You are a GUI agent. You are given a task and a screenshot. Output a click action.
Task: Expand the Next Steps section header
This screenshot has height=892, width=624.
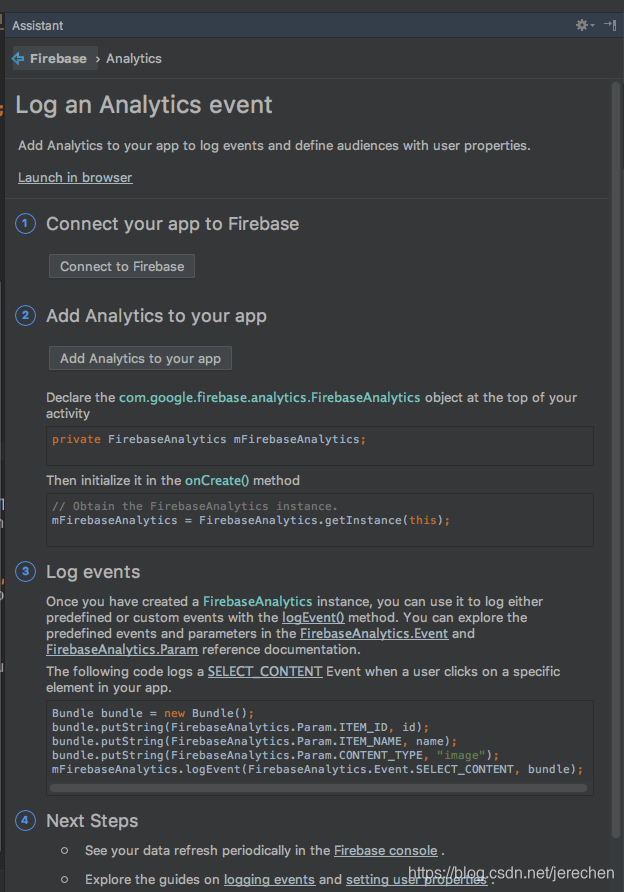tap(92, 820)
